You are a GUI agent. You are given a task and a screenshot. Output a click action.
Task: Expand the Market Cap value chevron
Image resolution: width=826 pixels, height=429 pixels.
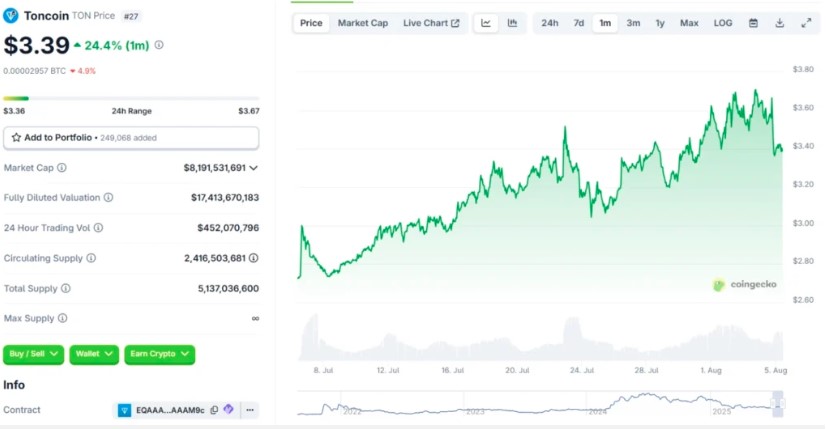click(x=253, y=168)
